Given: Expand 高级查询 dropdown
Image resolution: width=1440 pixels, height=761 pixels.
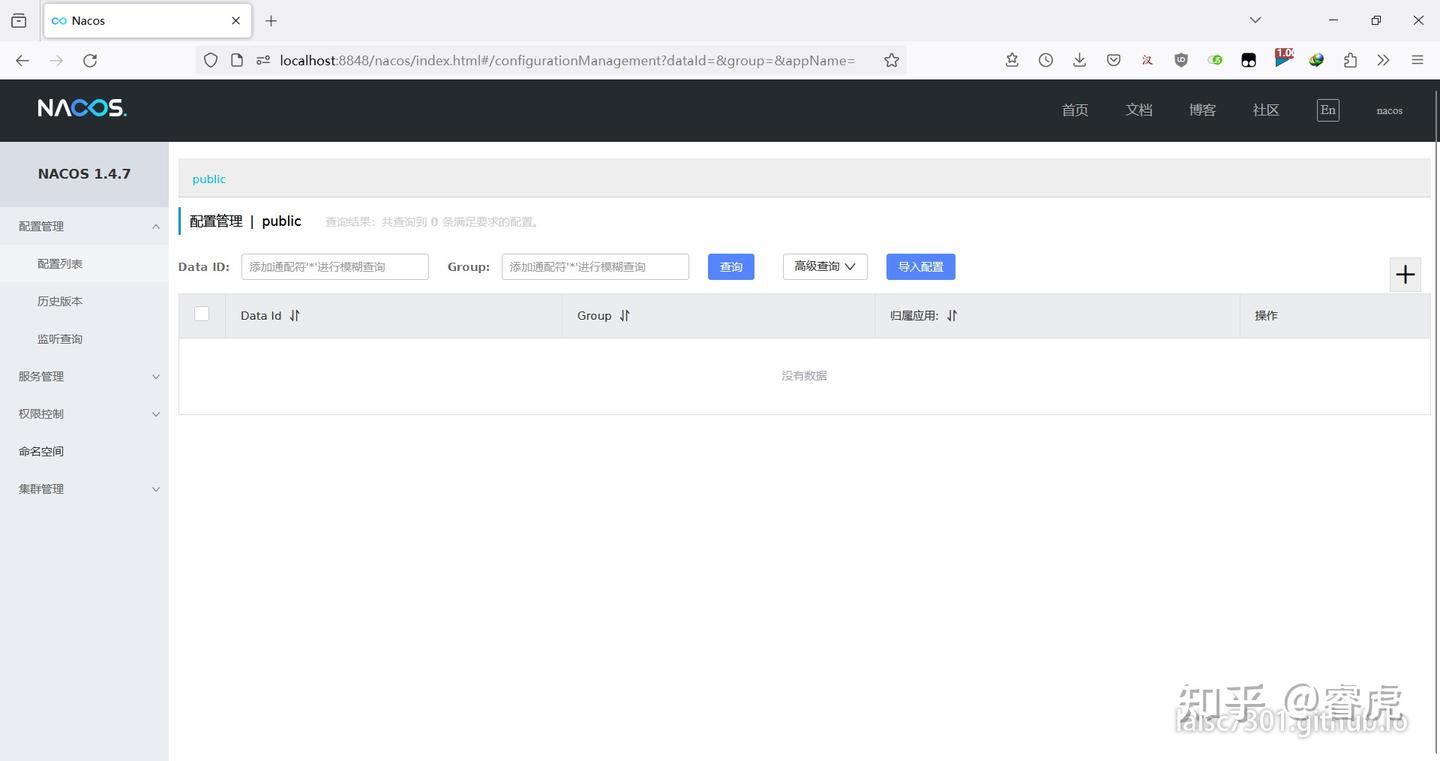Looking at the screenshot, I should click(825, 266).
